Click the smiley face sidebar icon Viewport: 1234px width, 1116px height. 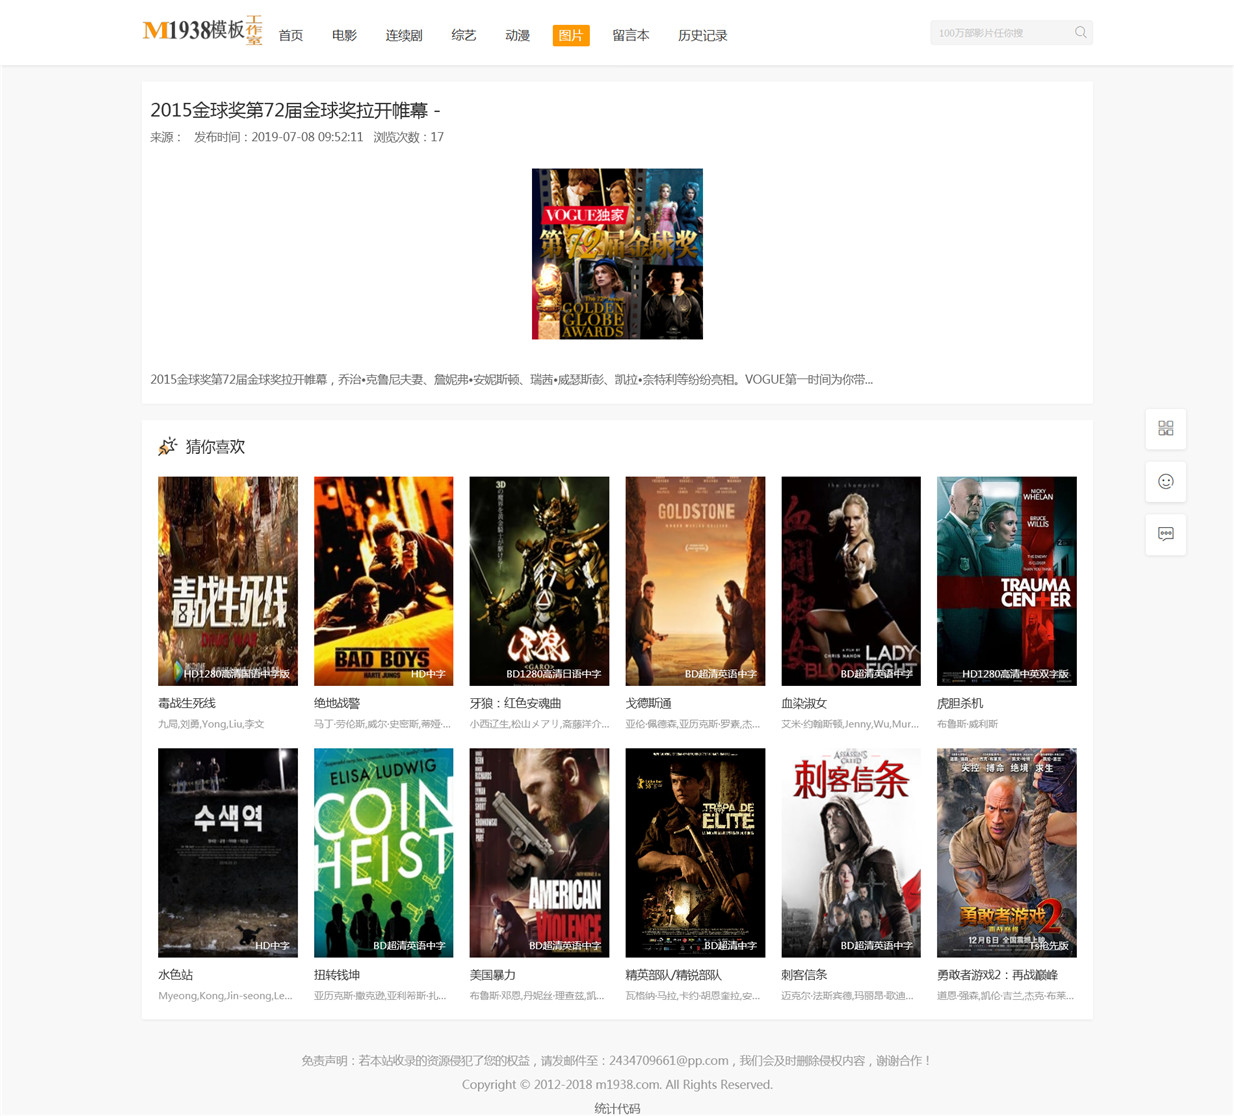pos(1166,482)
